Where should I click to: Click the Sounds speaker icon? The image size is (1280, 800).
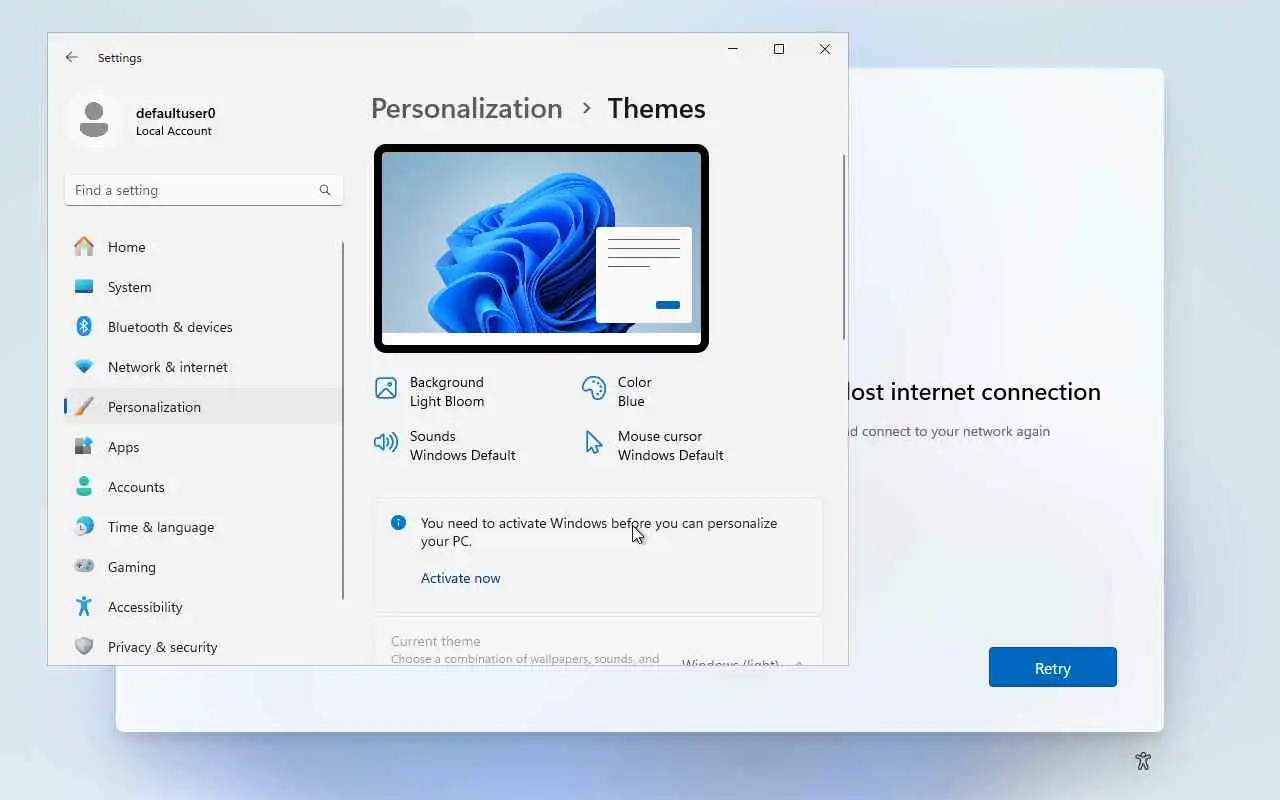pyautogui.click(x=386, y=442)
